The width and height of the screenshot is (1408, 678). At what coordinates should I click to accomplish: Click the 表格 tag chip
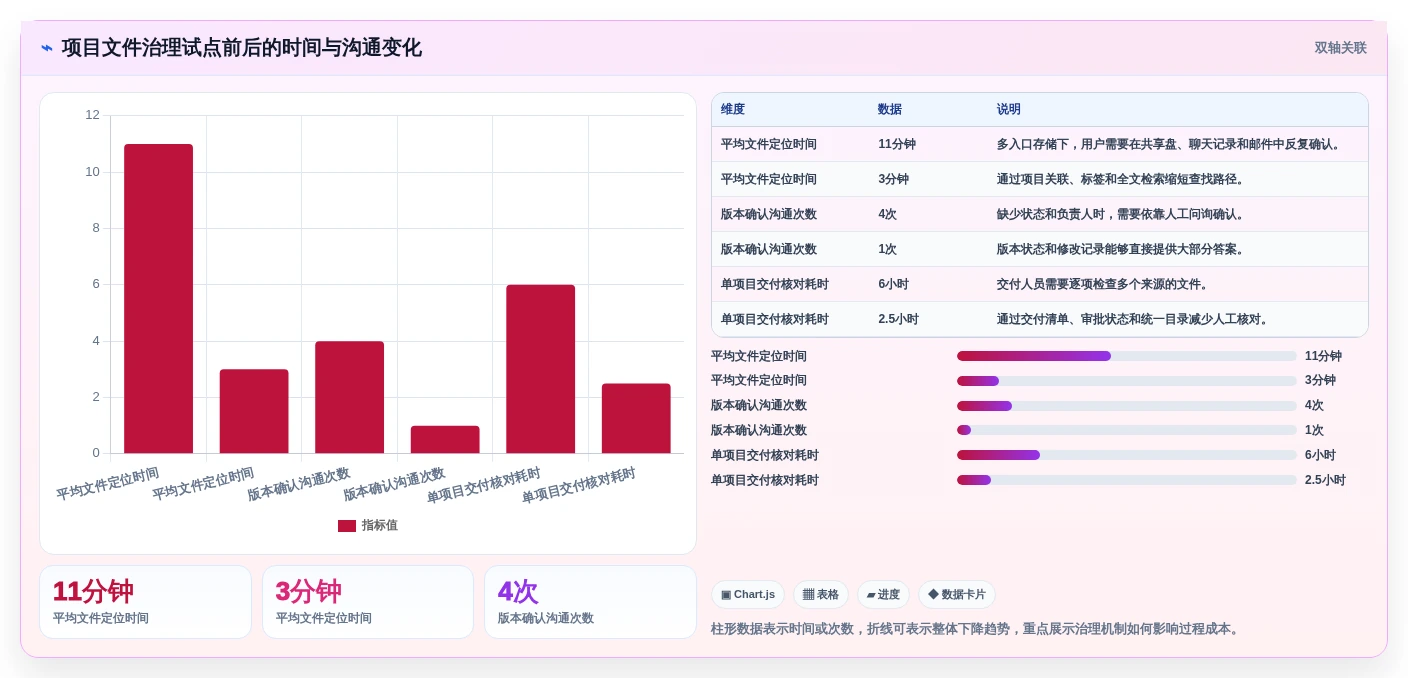click(821, 595)
